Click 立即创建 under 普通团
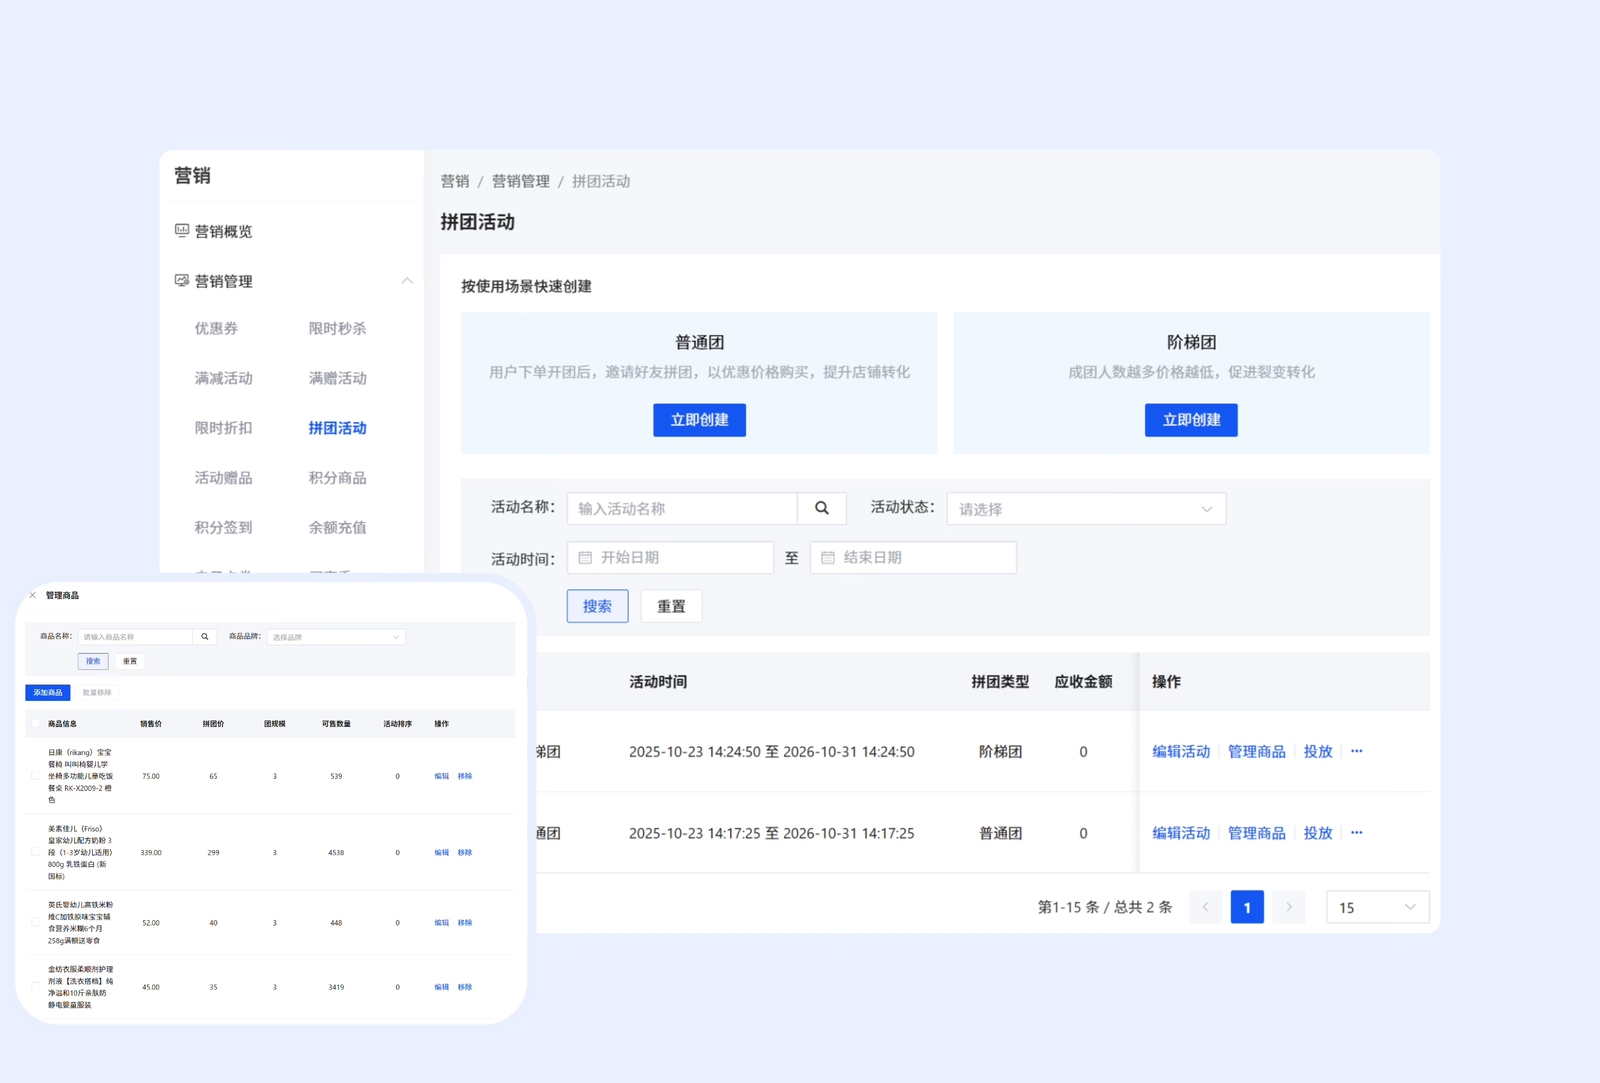Viewport: 1600px width, 1083px height. (x=699, y=420)
